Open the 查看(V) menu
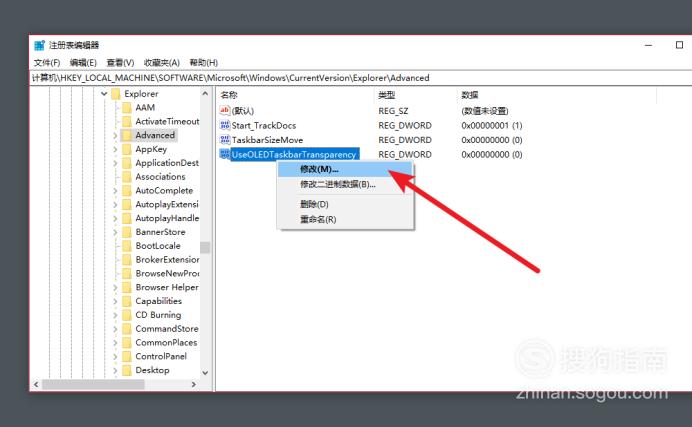This screenshot has width=692, height=427. tap(120, 63)
